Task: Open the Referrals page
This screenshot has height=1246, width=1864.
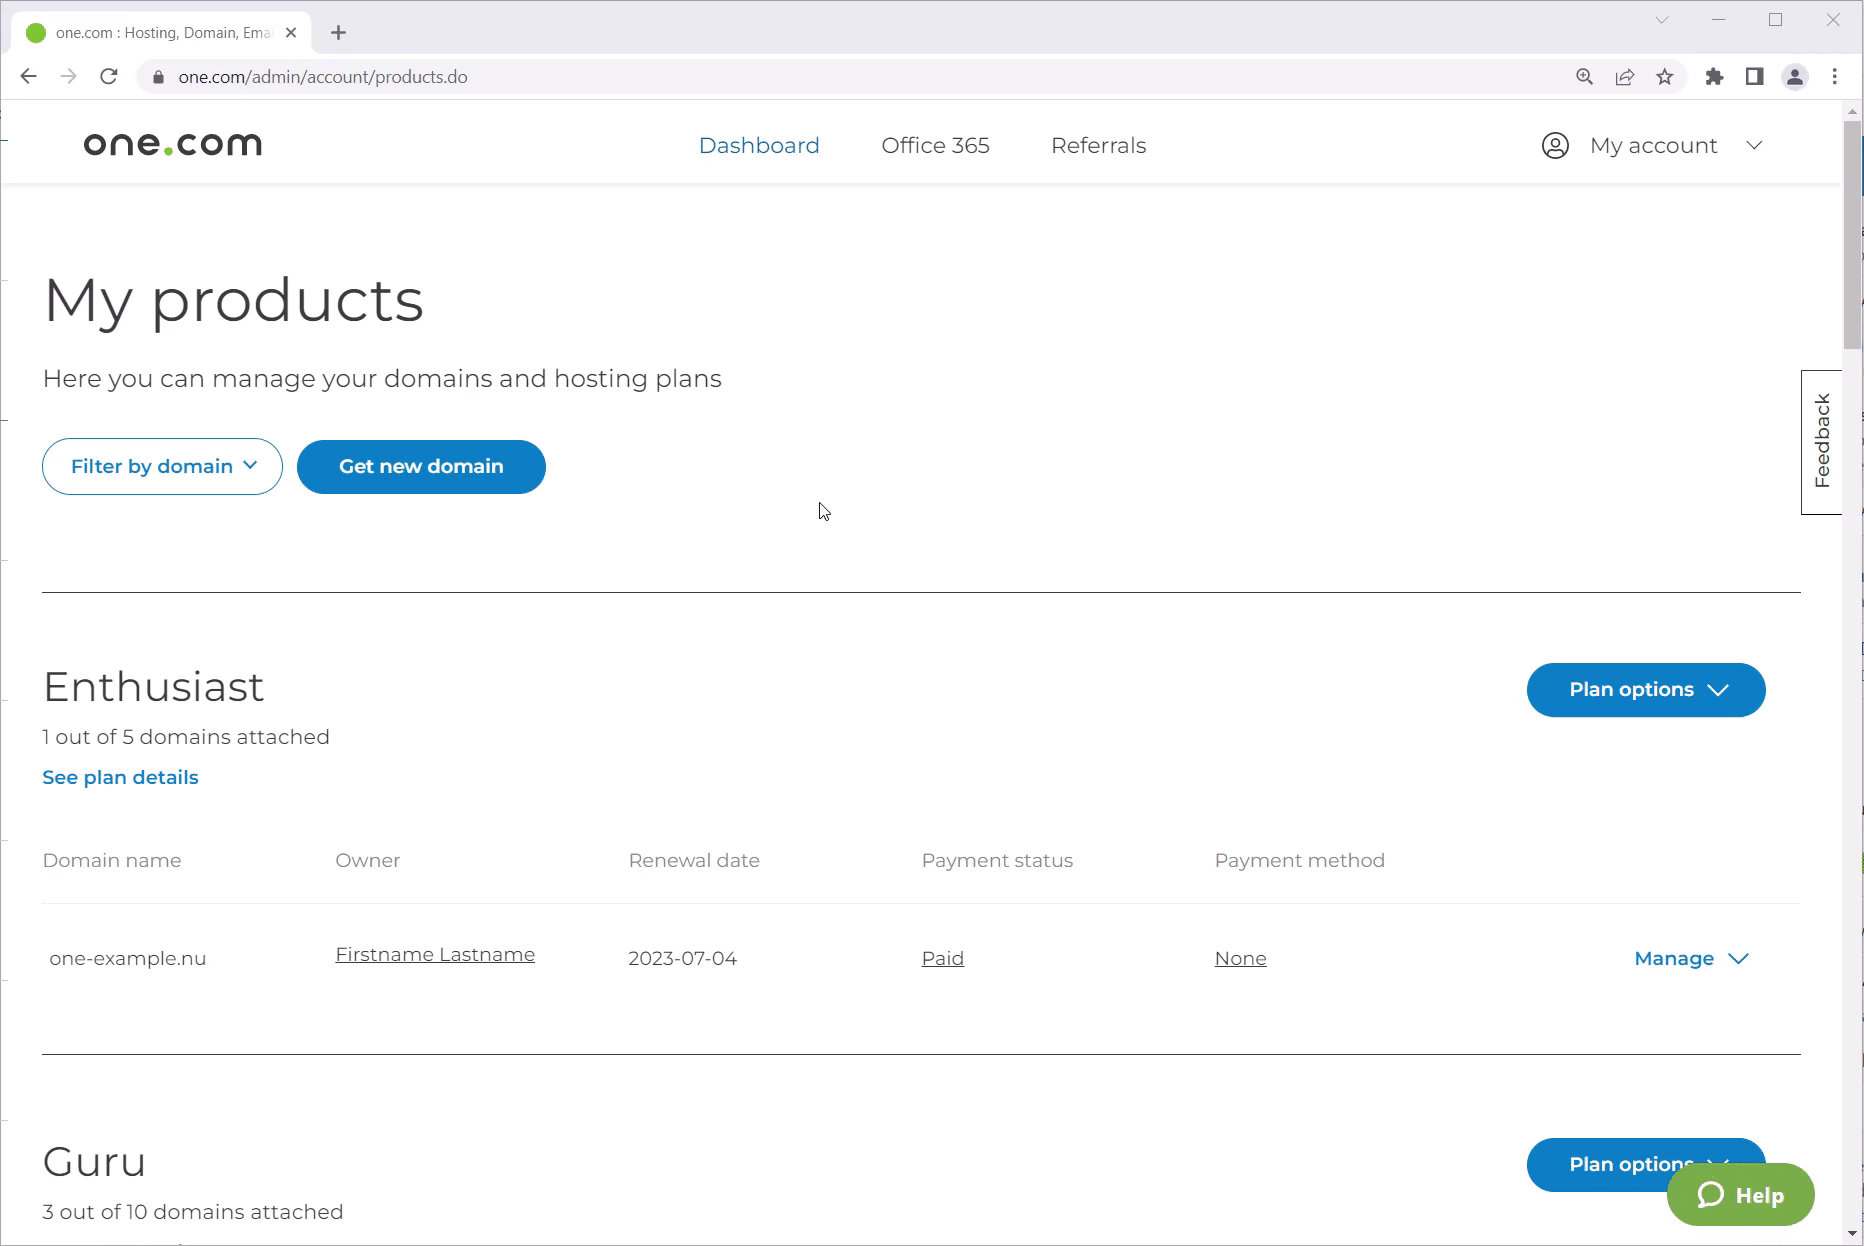Action: [x=1097, y=145]
